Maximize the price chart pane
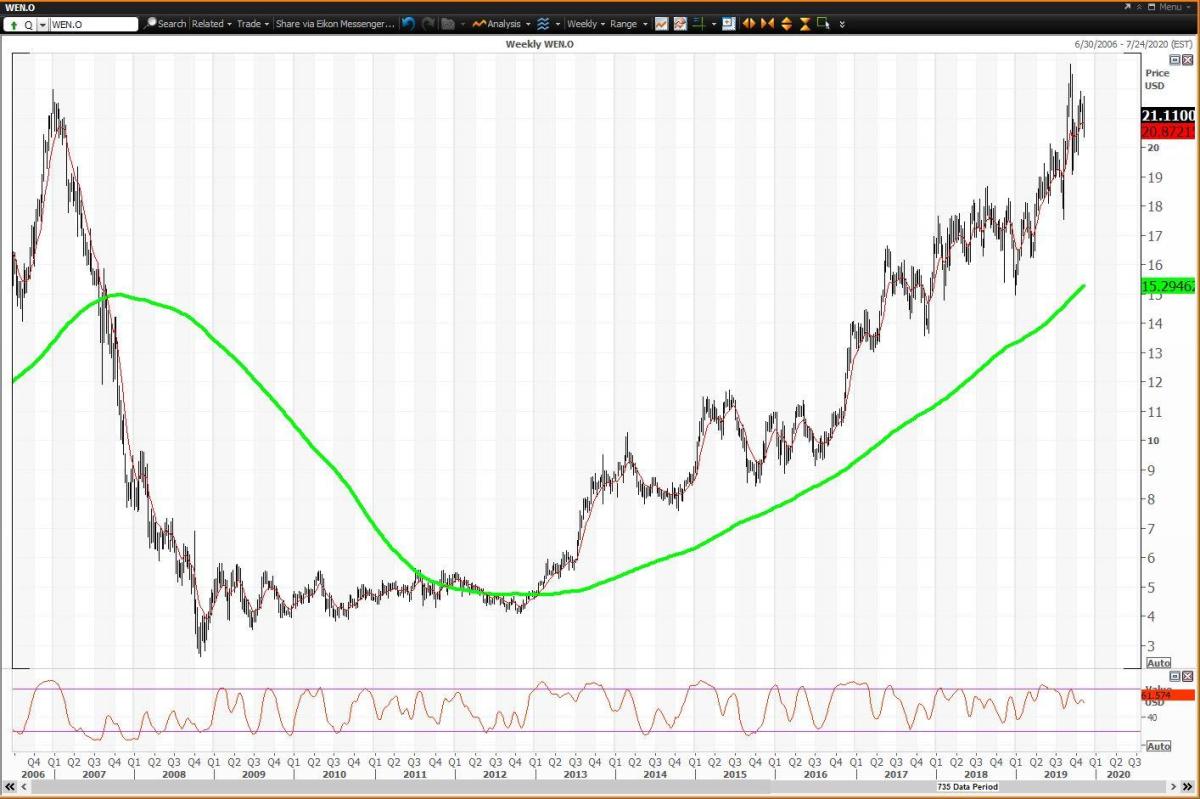1200x799 pixels. coord(1175,60)
